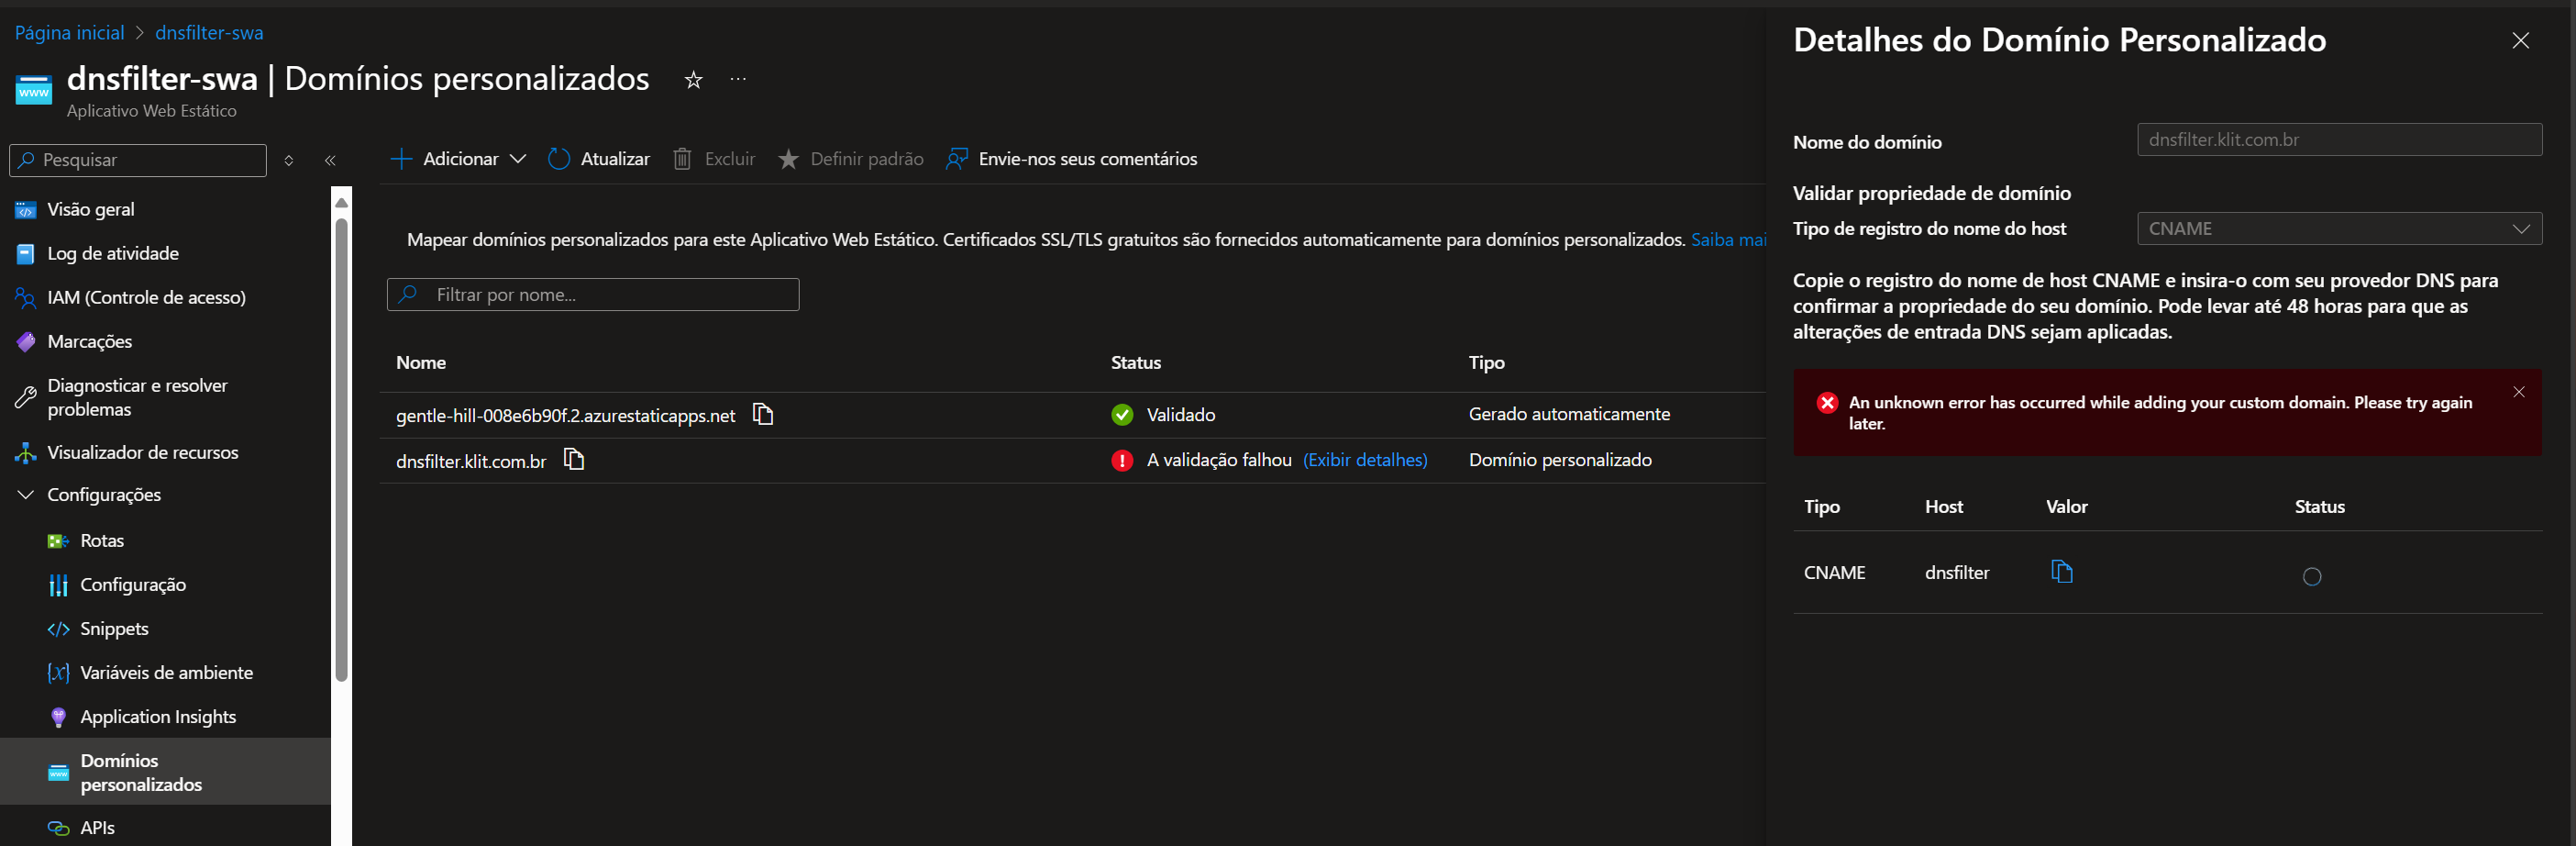The height and width of the screenshot is (846, 2576).
Task: Click the Visualizador de recursos icon
Action: (26, 453)
